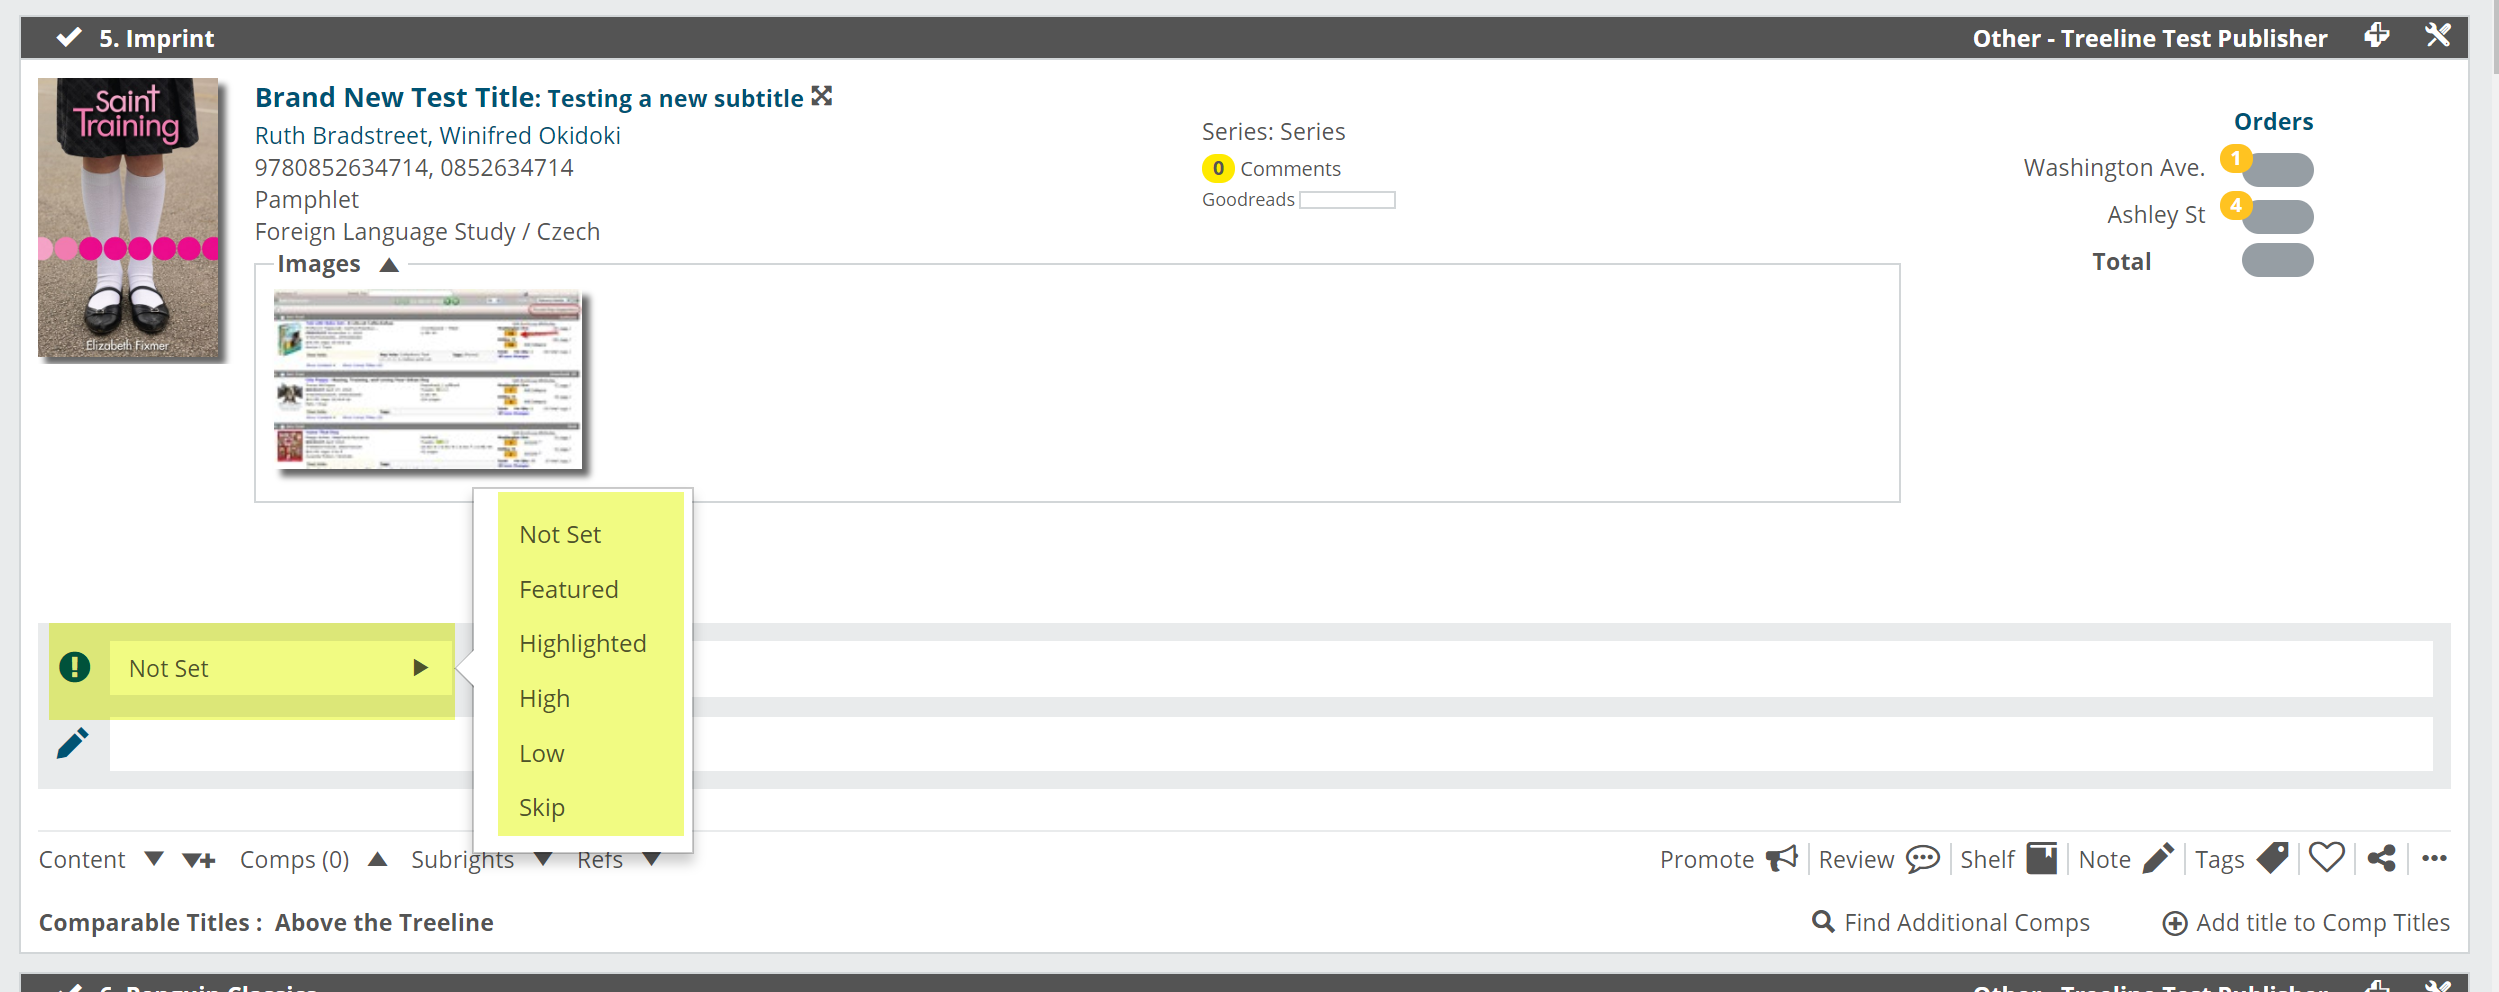This screenshot has height=992, width=2499.
Task: Click the blue pencil edit icon
Action: (72, 743)
